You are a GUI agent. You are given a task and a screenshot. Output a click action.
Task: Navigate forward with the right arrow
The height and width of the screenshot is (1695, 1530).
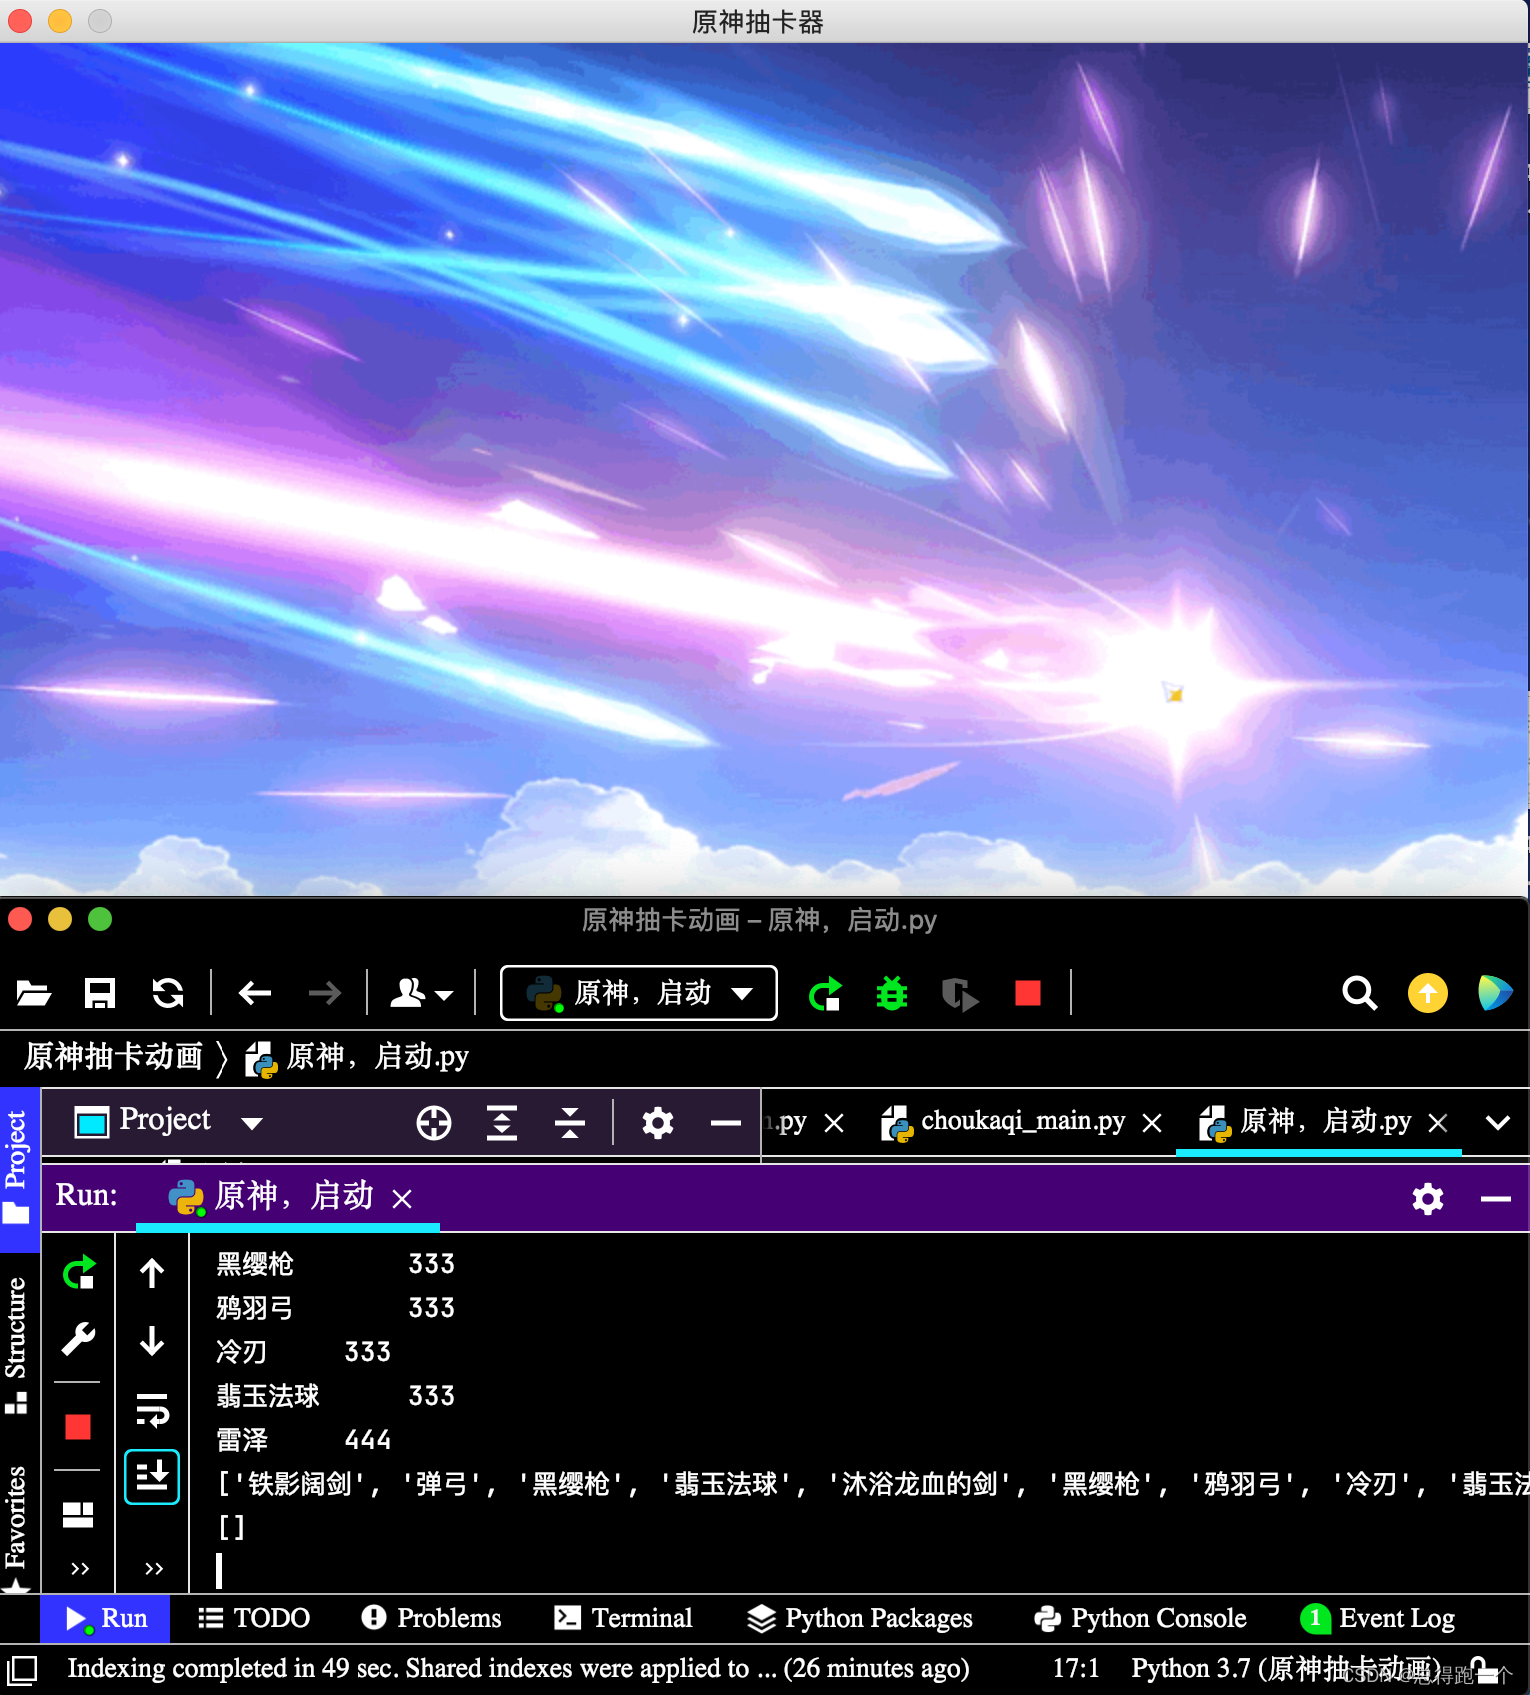[325, 993]
